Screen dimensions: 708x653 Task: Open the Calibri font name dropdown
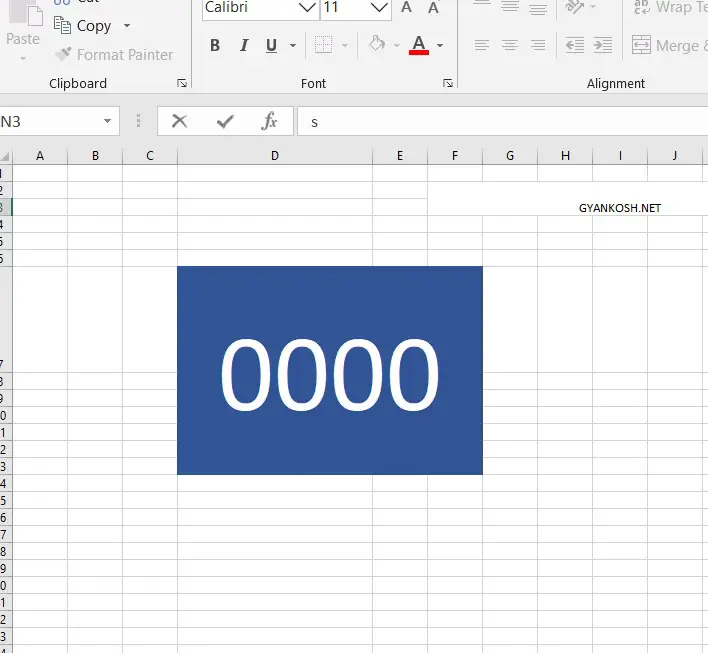307,7
